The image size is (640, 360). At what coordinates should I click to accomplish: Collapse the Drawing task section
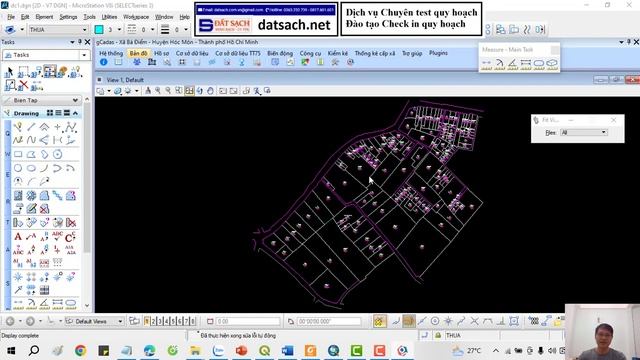pyautogui.click(x=76, y=113)
